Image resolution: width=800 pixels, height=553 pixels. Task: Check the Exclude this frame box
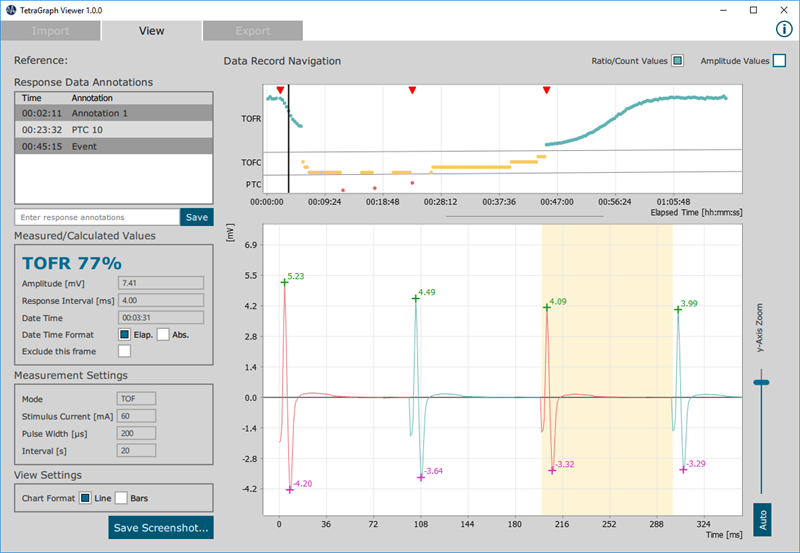124,351
